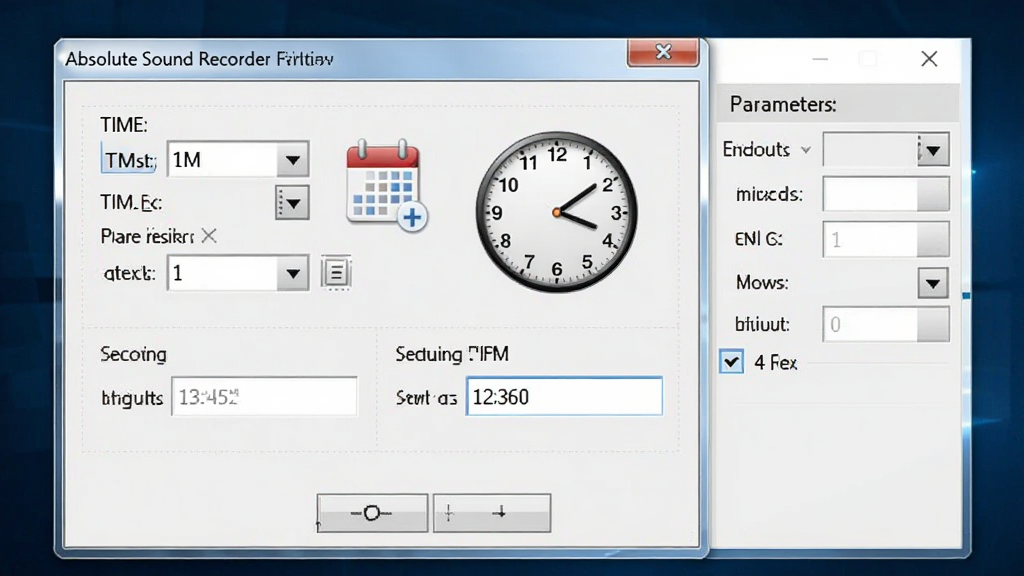Close the Parameters window
Image resolution: width=1024 pixels, height=576 pixels.
929,59
